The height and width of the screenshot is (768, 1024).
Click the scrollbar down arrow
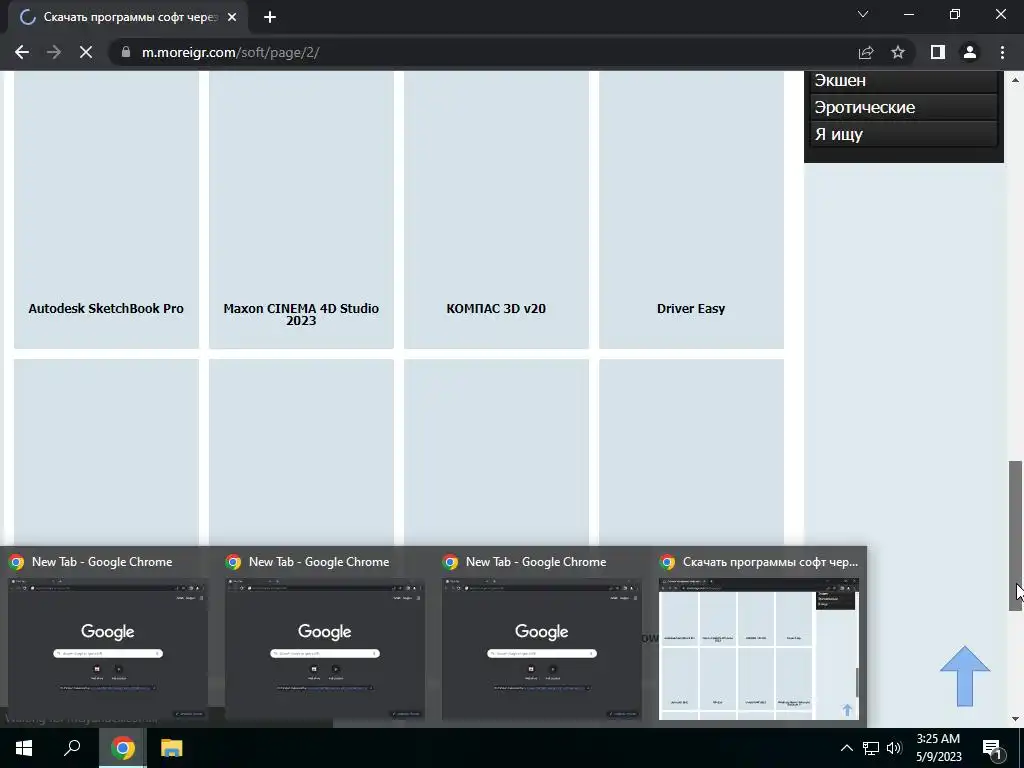click(1015, 719)
